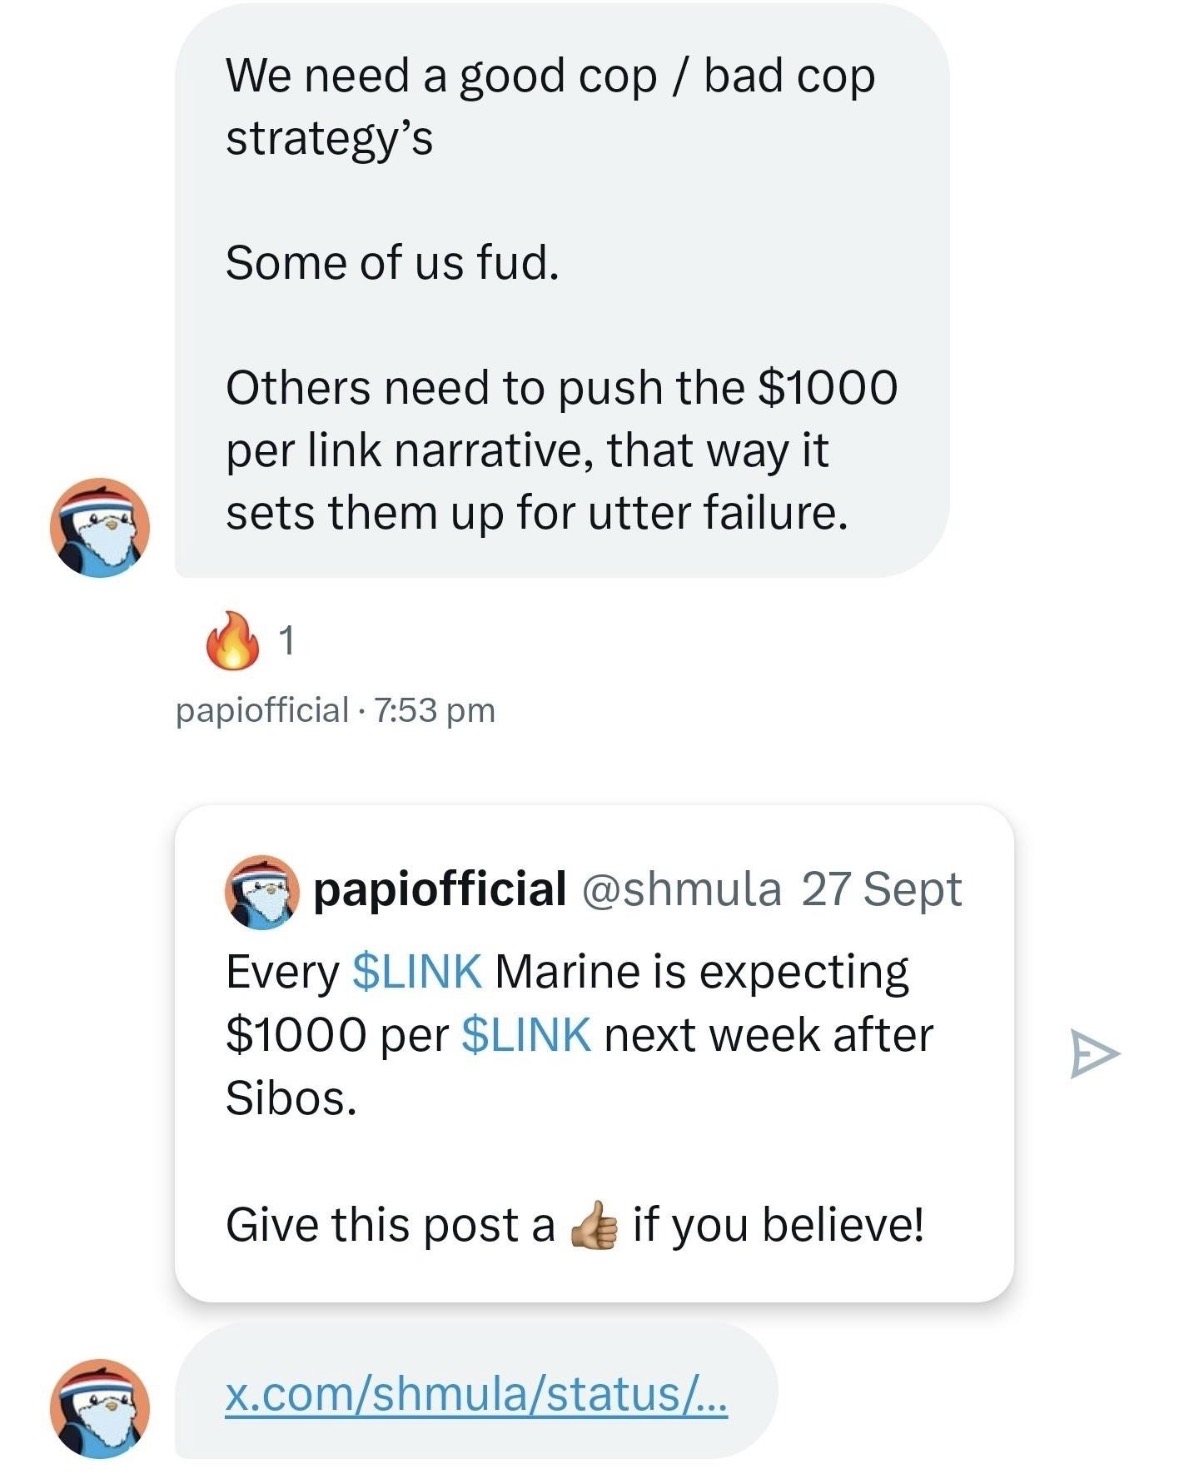The image size is (1179, 1476).
Task: Click the first $LINK cashtag
Action: (x=417, y=972)
